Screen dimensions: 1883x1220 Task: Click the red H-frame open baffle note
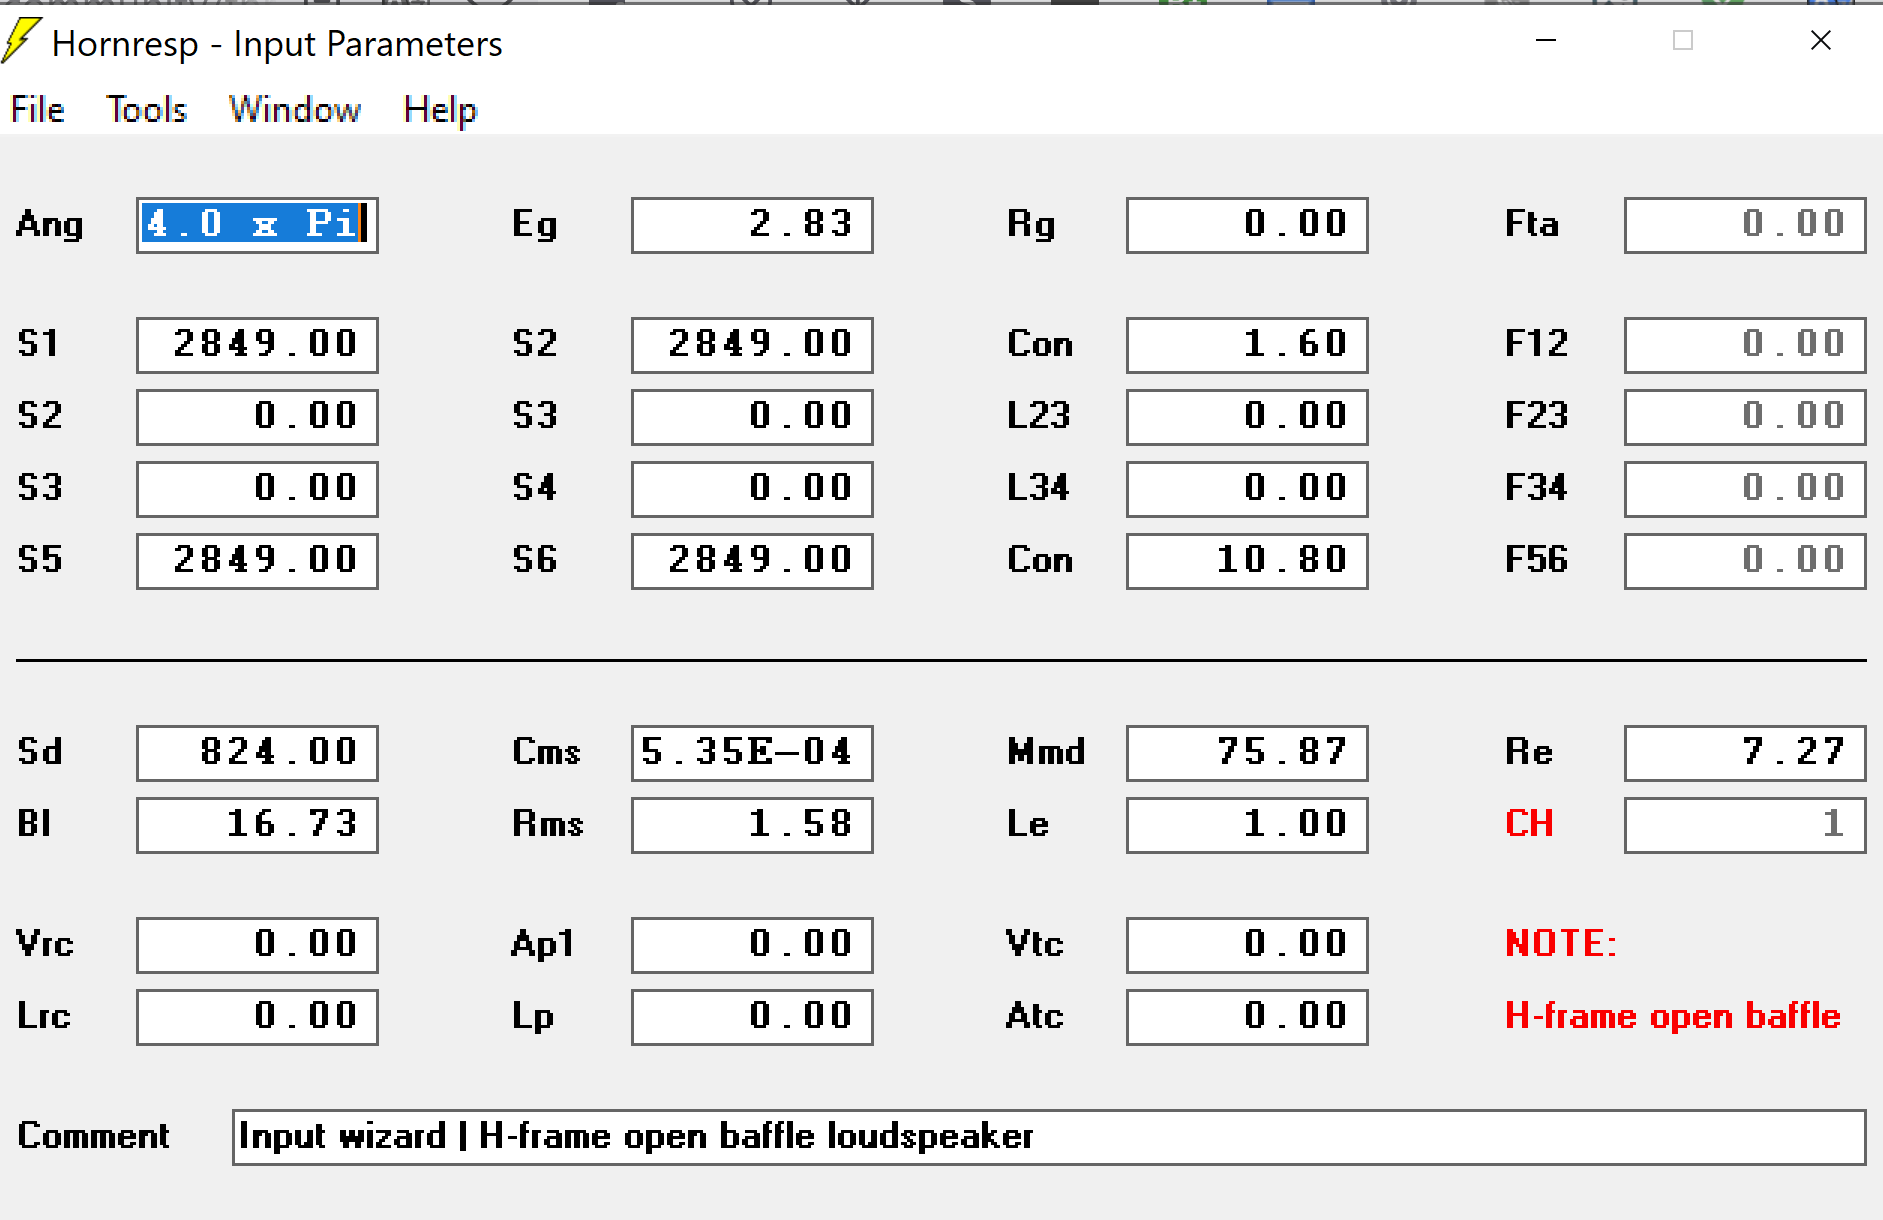point(1673,1016)
